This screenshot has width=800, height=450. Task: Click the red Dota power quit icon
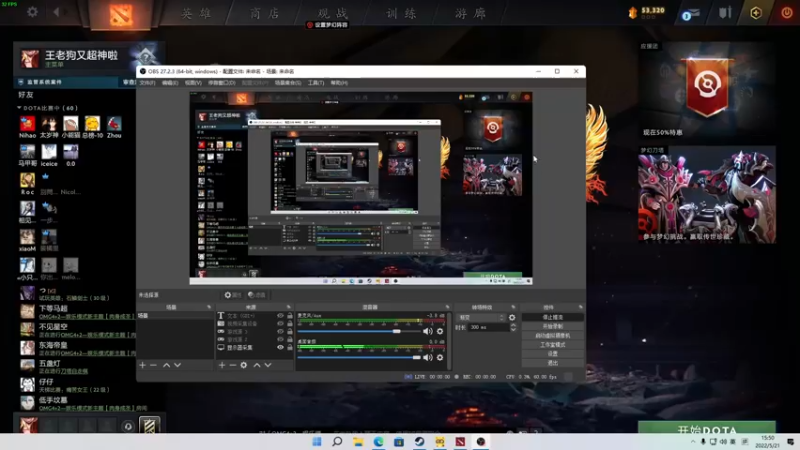pyautogui.click(x=787, y=12)
